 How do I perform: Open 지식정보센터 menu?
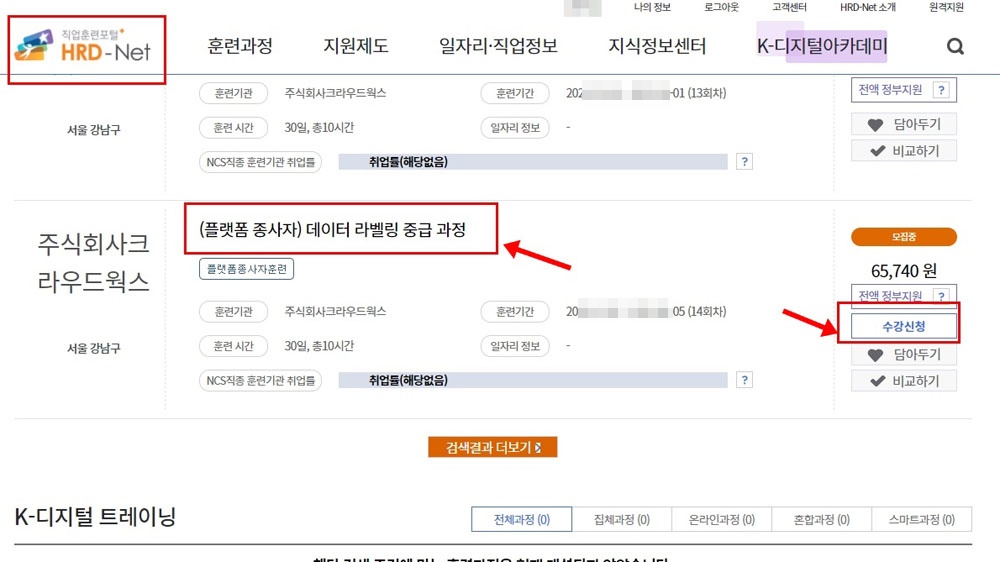tap(657, 46)
